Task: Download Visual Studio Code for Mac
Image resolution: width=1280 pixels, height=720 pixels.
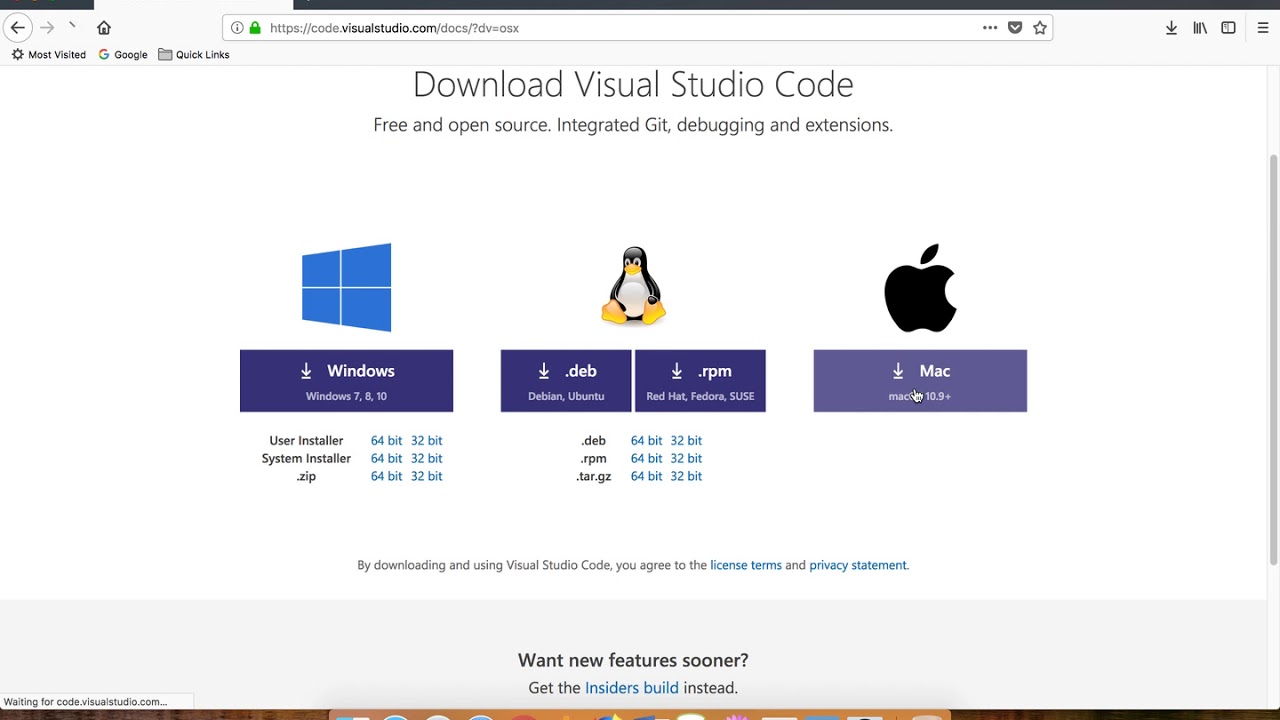Action: 920,381
